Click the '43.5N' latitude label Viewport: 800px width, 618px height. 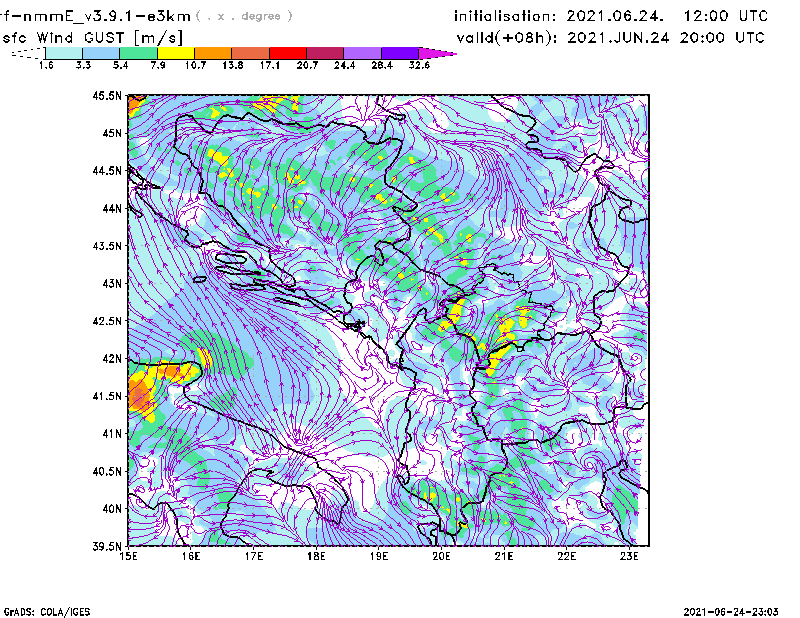[107, 245]
